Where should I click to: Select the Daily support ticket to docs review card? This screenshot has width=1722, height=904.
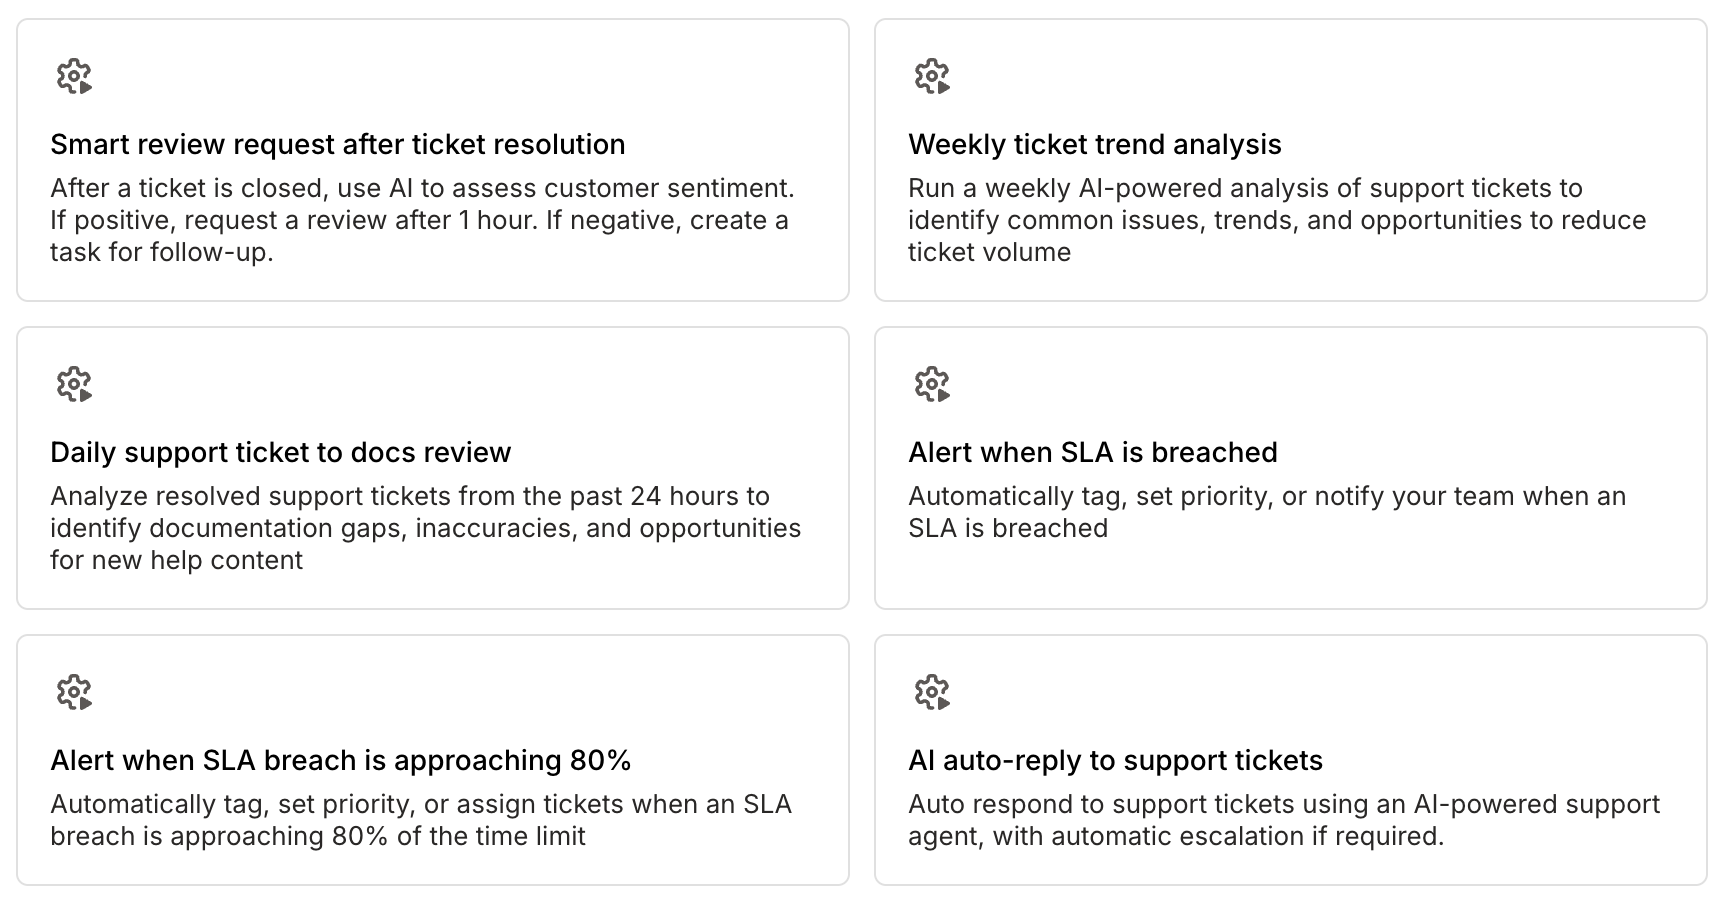(425, 528)
